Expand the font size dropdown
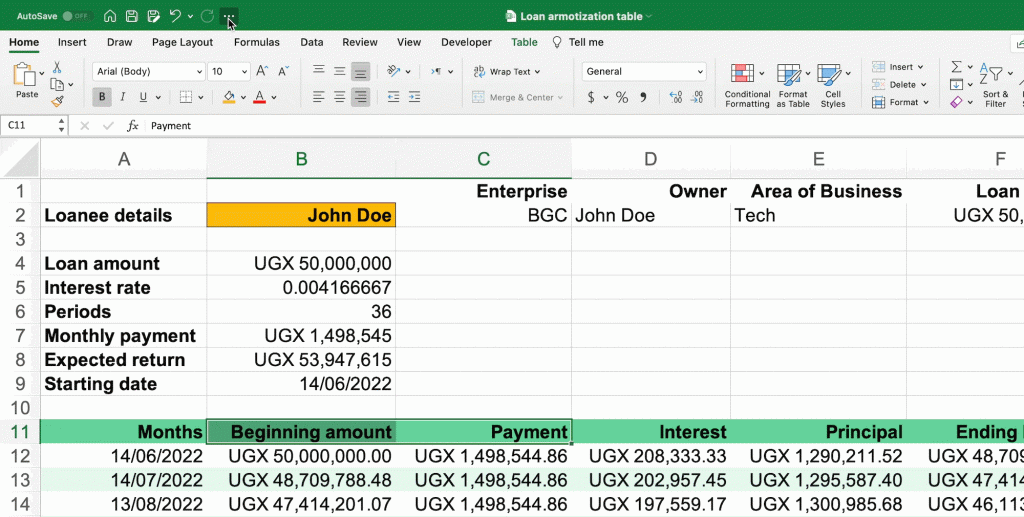 click(244, 71)
